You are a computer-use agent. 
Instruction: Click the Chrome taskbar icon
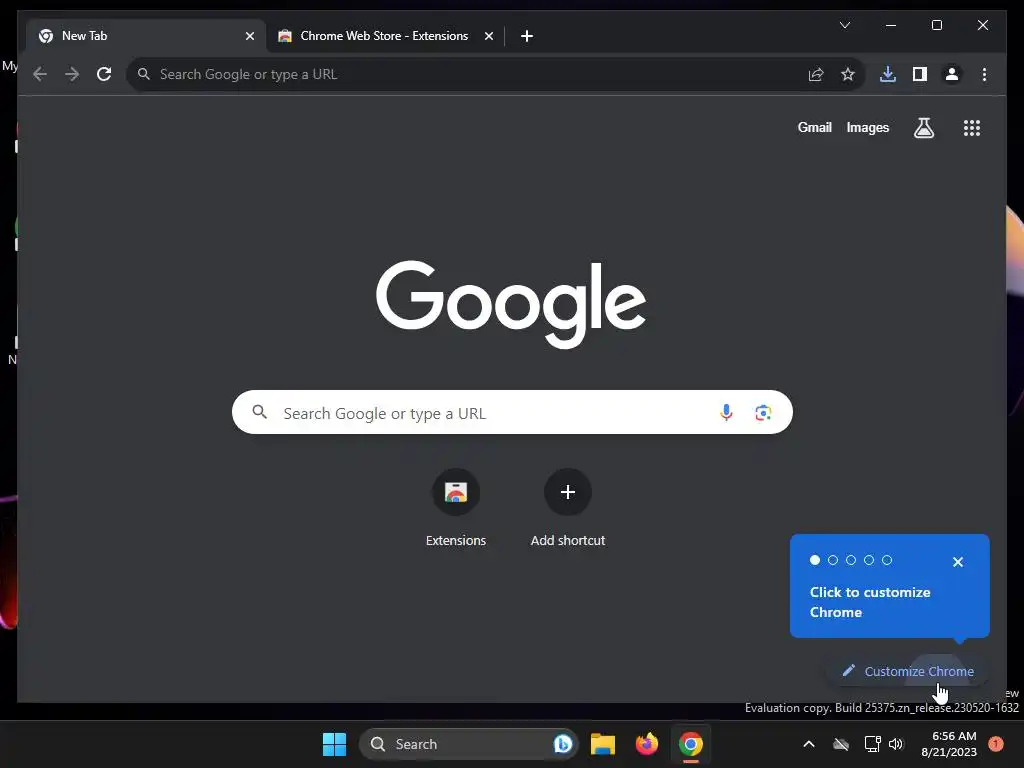(690, 744)
